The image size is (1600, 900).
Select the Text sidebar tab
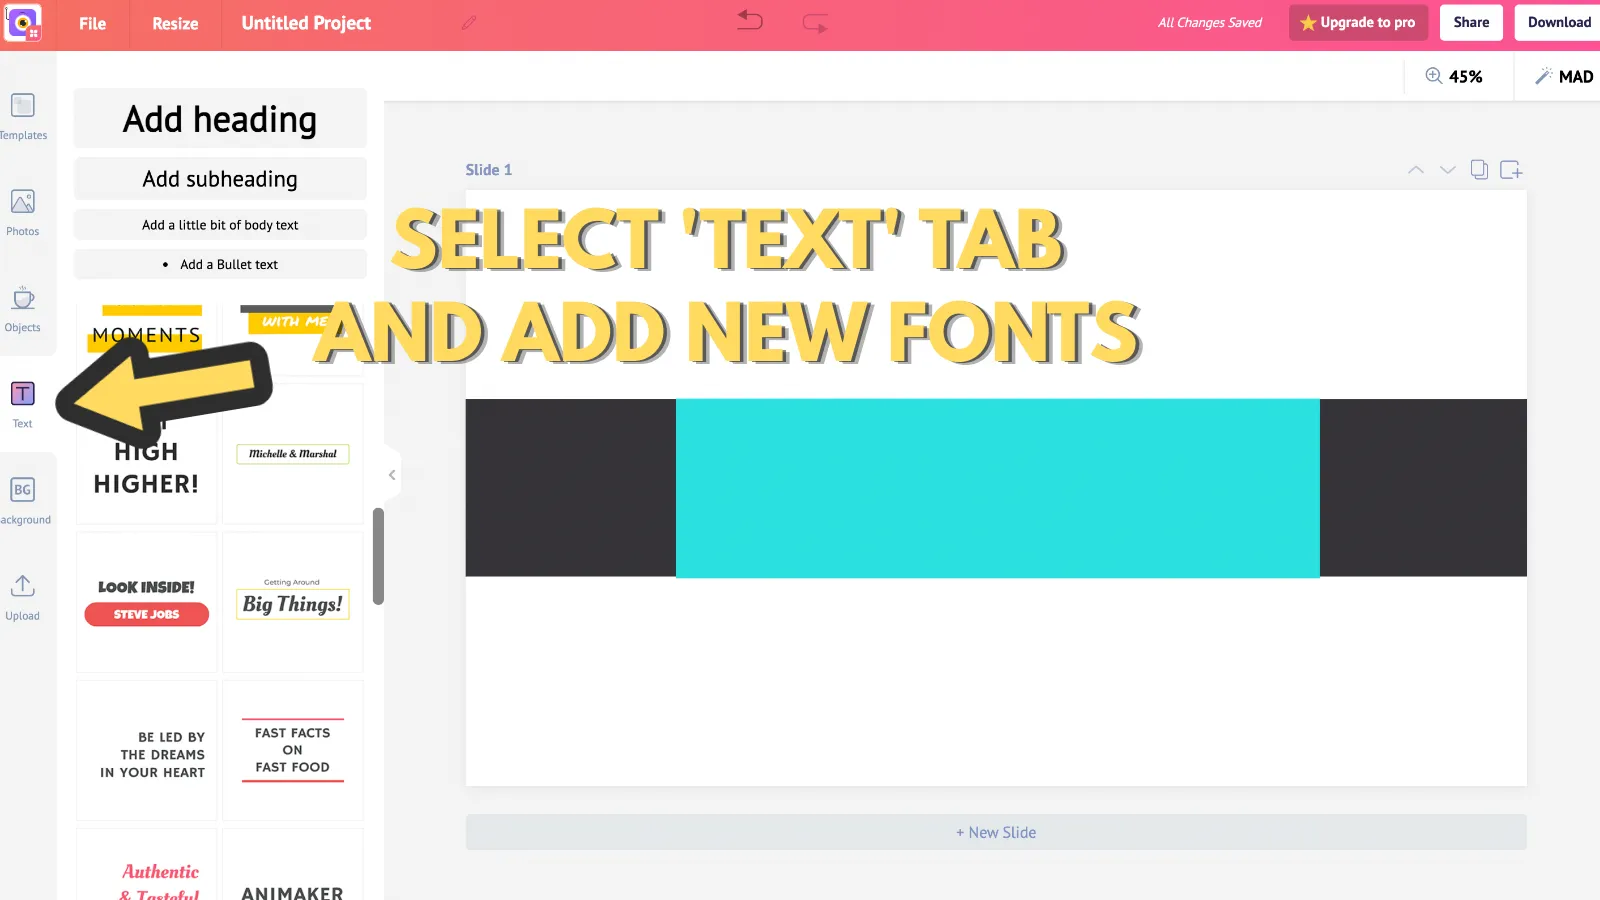click(x=23, y=405)
